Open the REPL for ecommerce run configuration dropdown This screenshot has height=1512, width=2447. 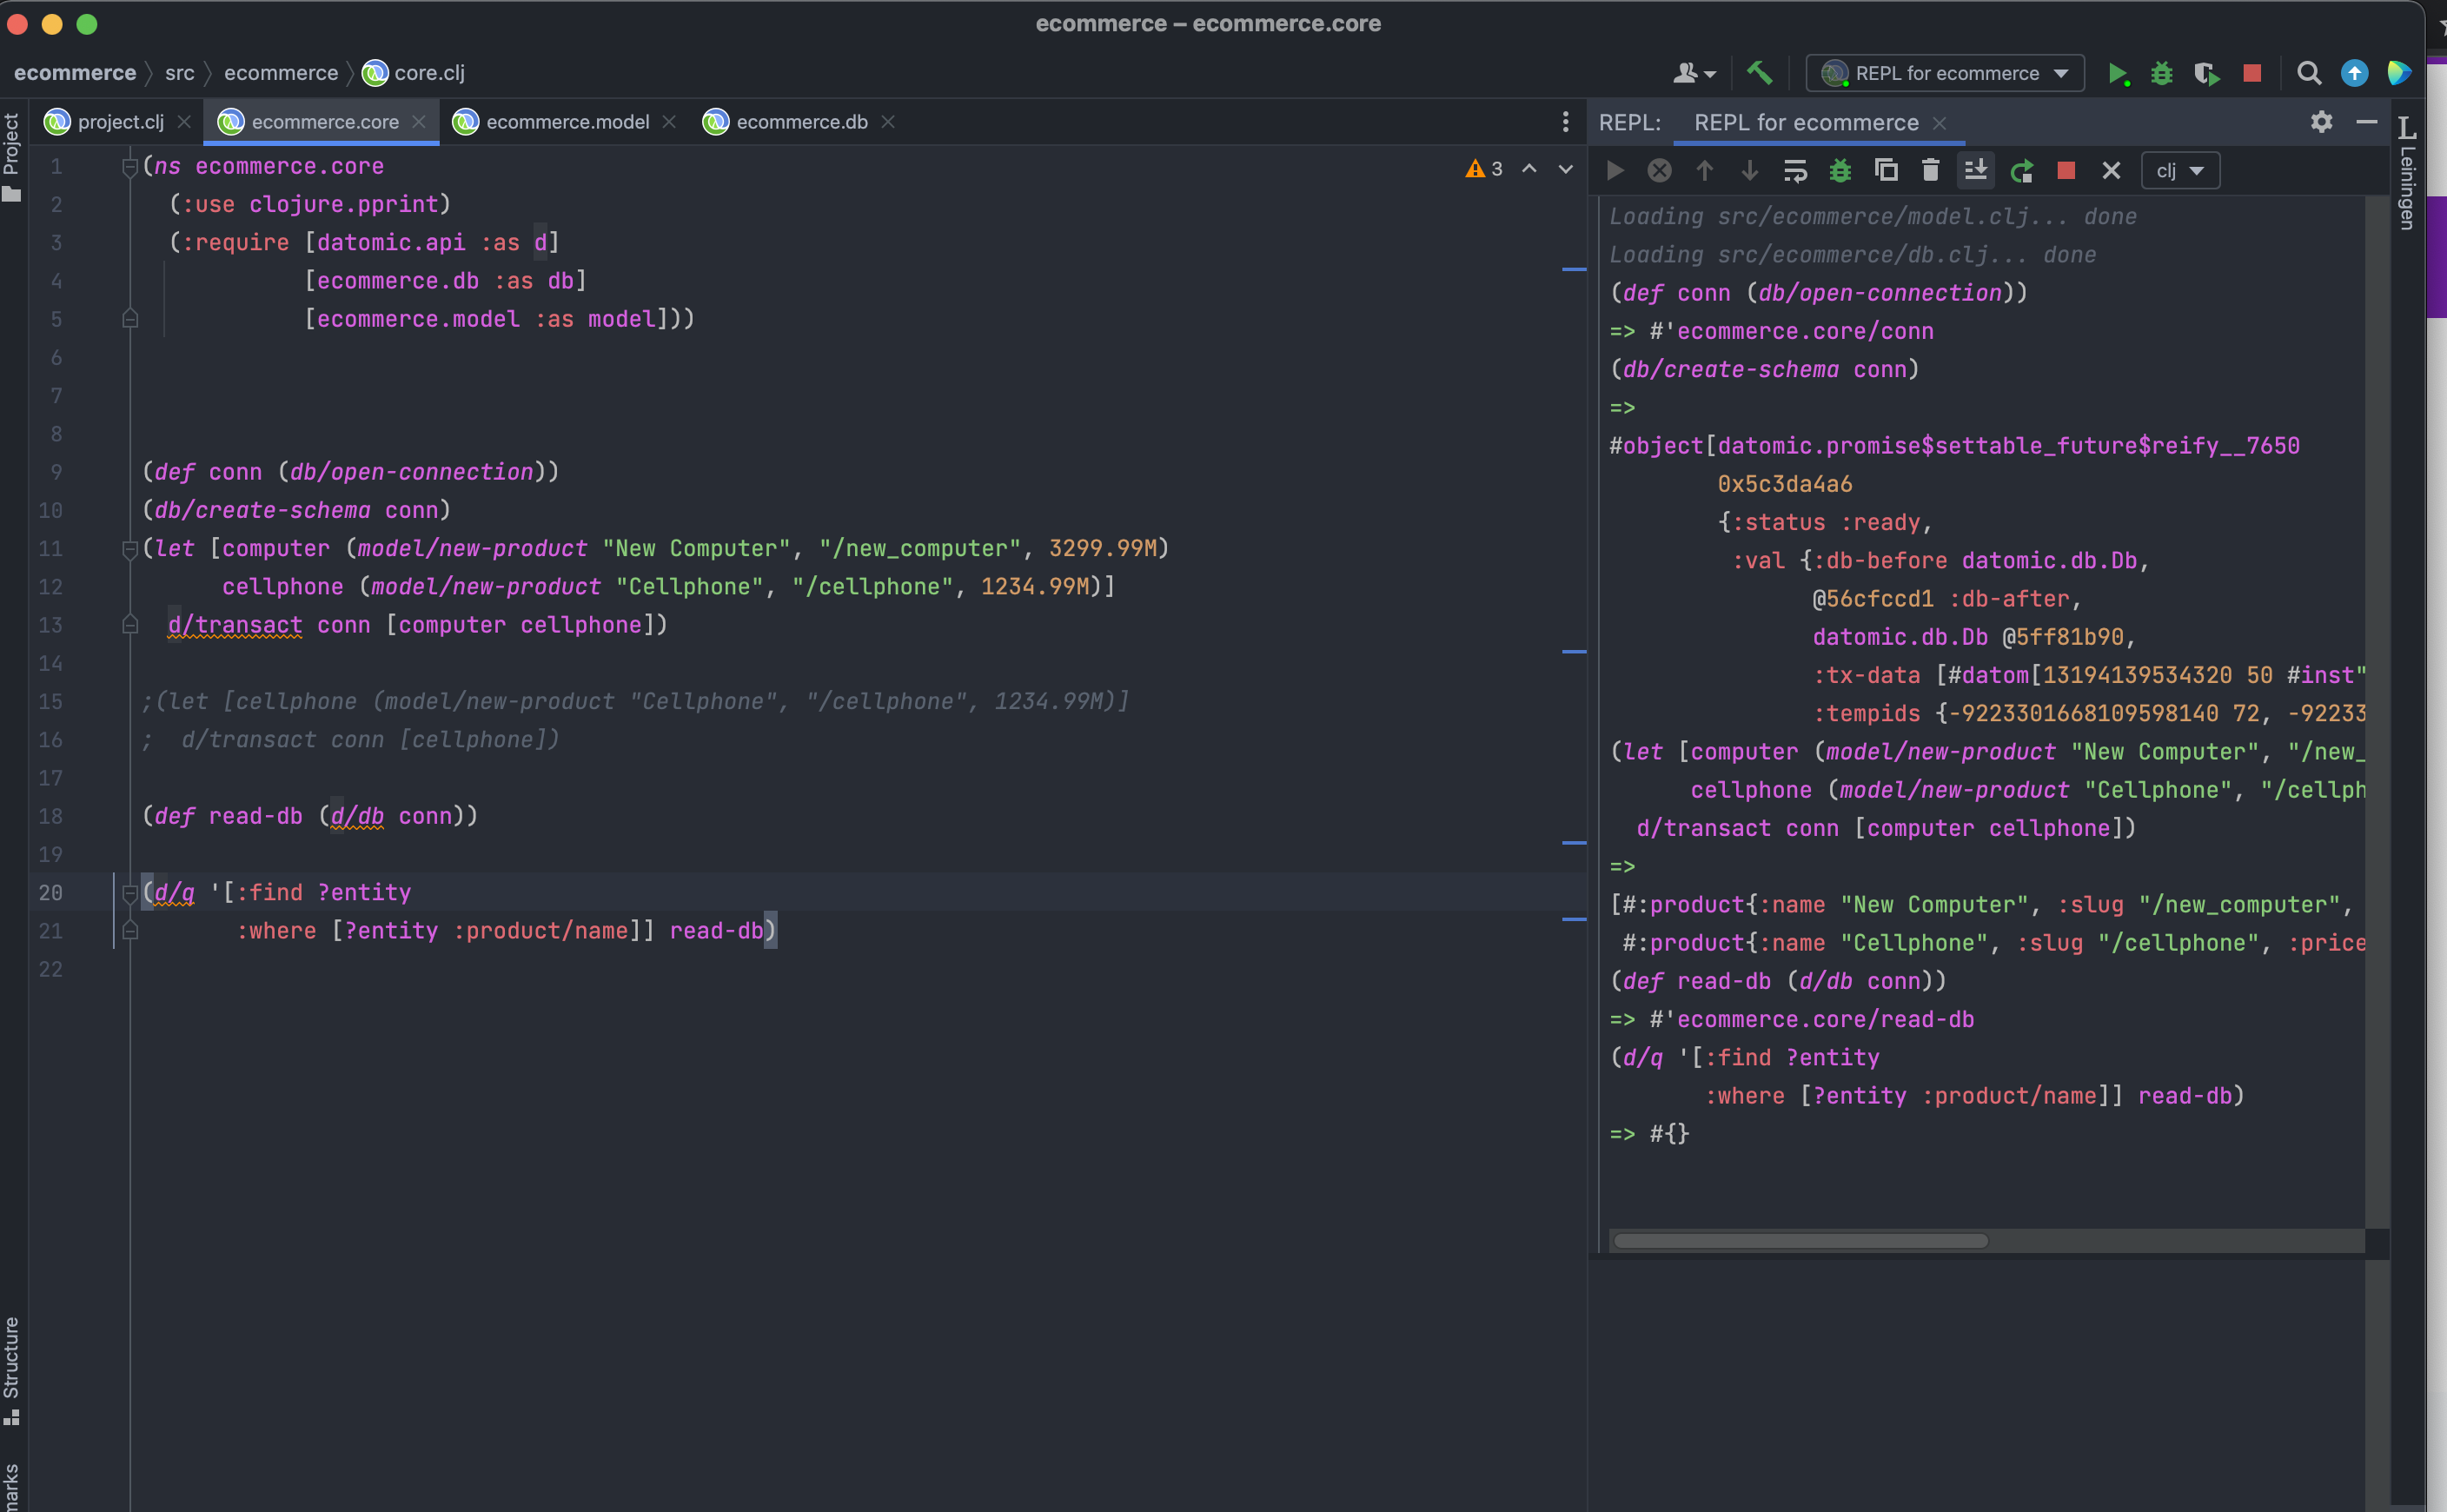coord(1945,73)
